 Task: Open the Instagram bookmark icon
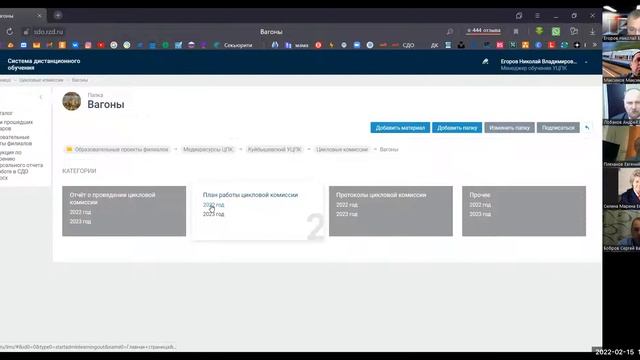88,45
